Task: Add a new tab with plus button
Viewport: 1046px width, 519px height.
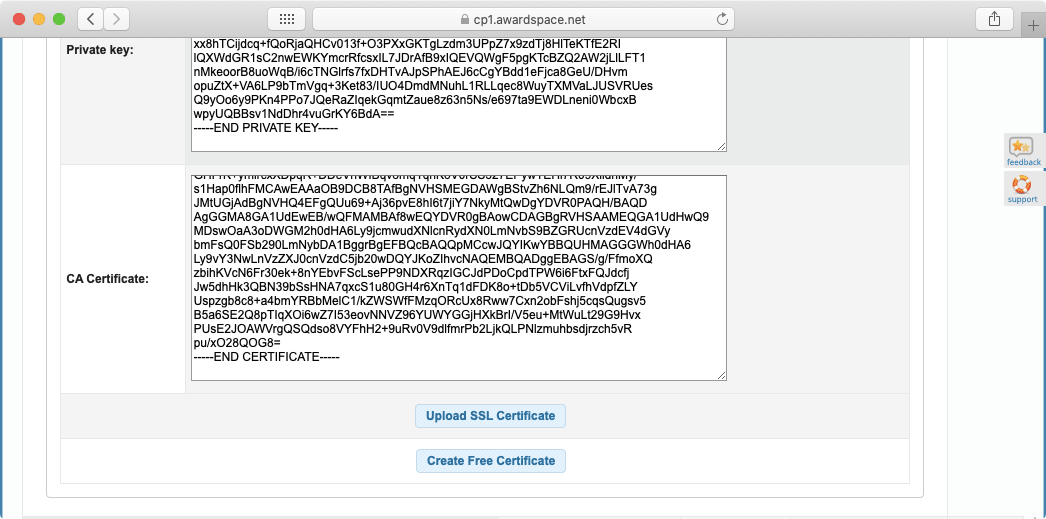Action: click(x=1033, y=26)
